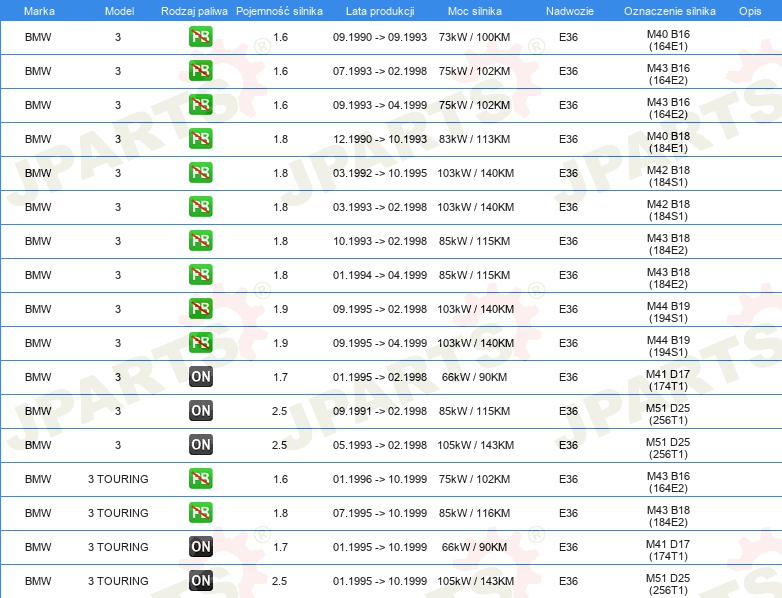Click petrol icon in 09.1993 -> 04.1999 1.6 row

[200, 105]
